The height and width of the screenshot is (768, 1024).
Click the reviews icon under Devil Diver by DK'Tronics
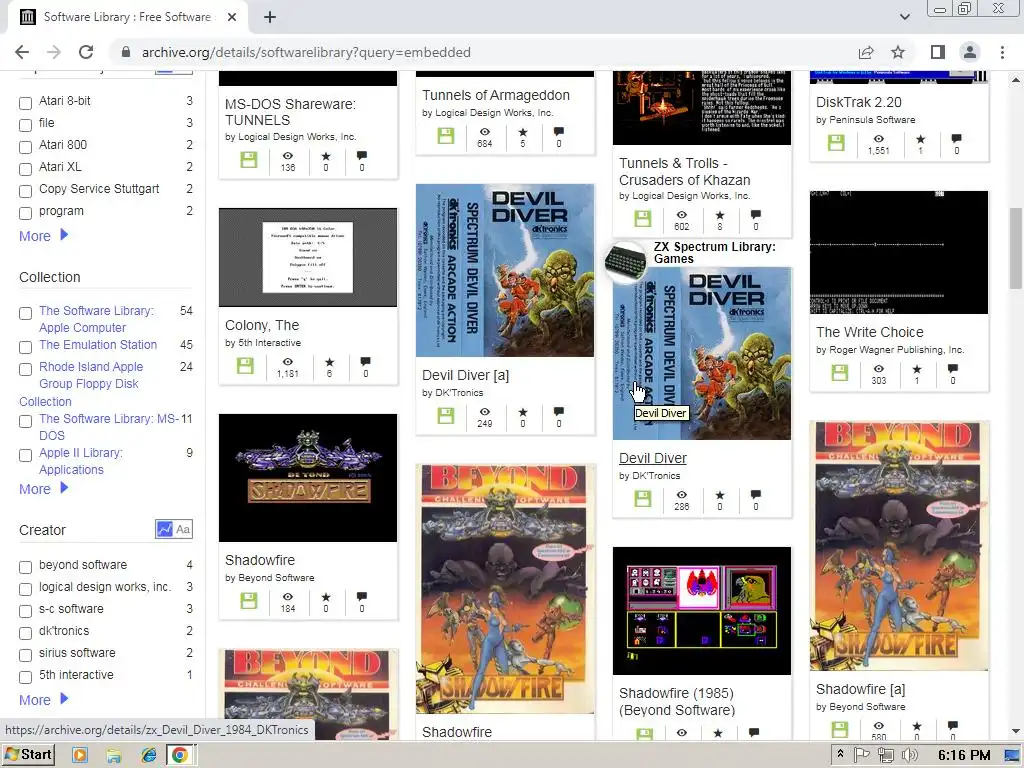pyautogui.click(x=756, y=494)
